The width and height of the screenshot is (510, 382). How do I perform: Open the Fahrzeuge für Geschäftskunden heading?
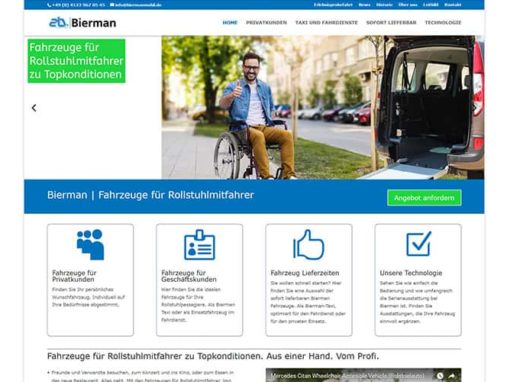tap(189, 276)
